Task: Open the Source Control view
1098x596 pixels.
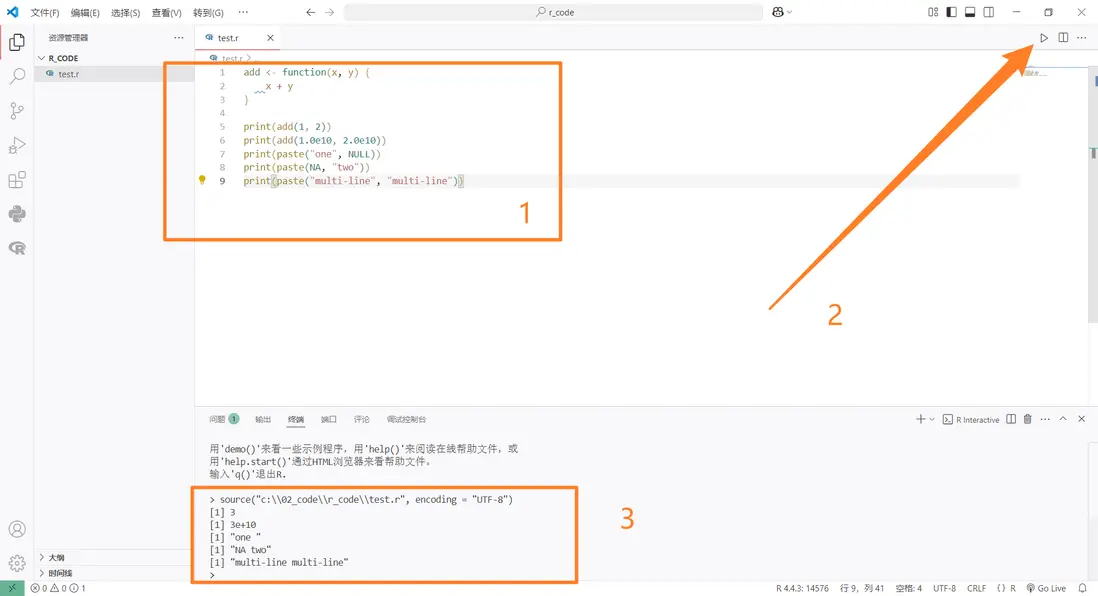Action: click(x=17, y=110)
